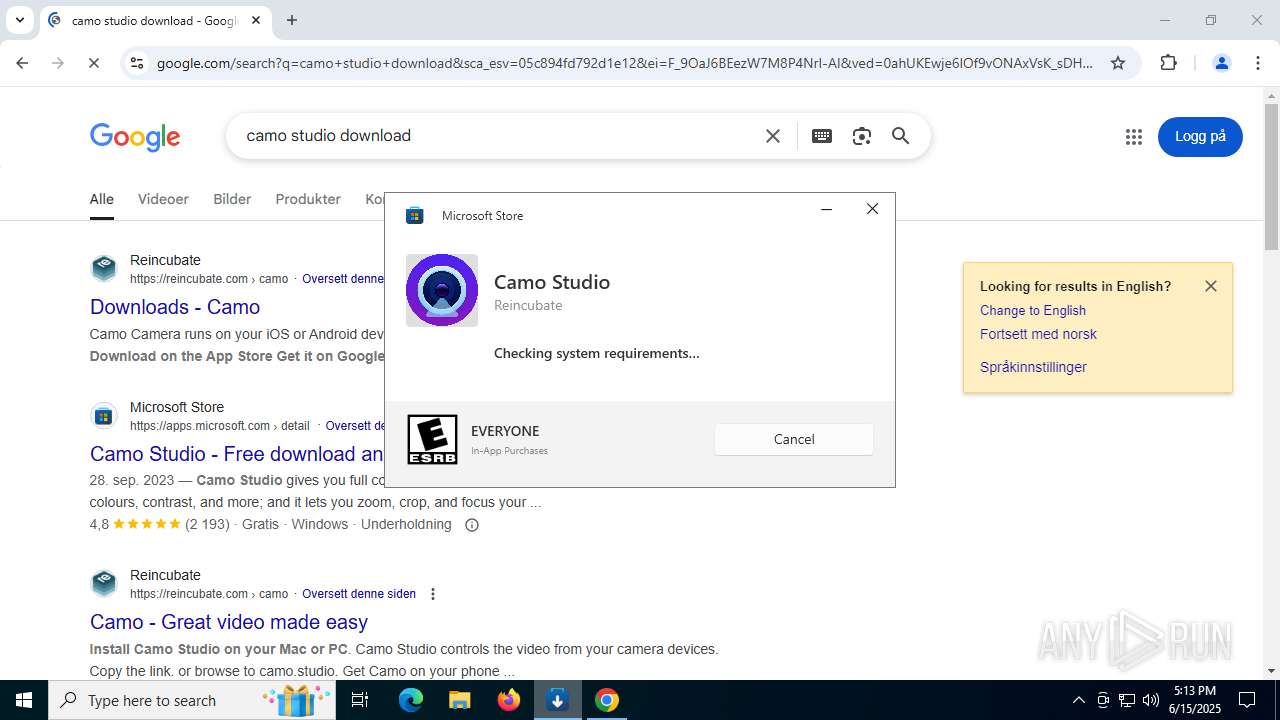Minimize the Microsoft Store dialog

(x=827, y=209)
